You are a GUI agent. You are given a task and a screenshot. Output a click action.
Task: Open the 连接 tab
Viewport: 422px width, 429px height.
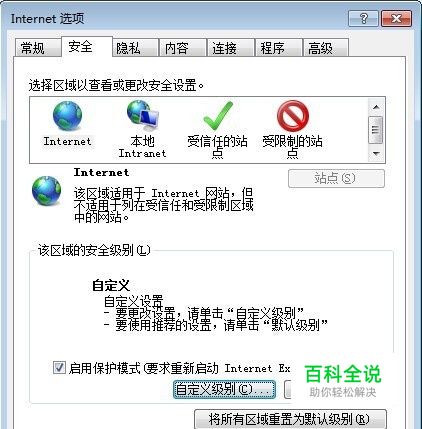point(225,48)
